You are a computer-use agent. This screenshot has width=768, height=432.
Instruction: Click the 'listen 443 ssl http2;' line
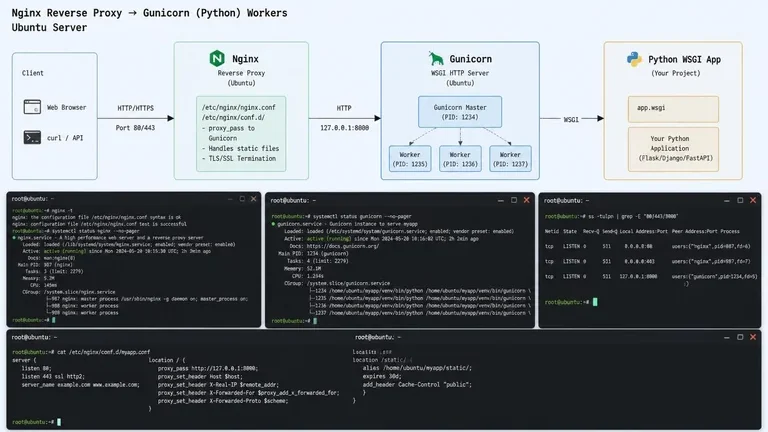click(52, 376)
